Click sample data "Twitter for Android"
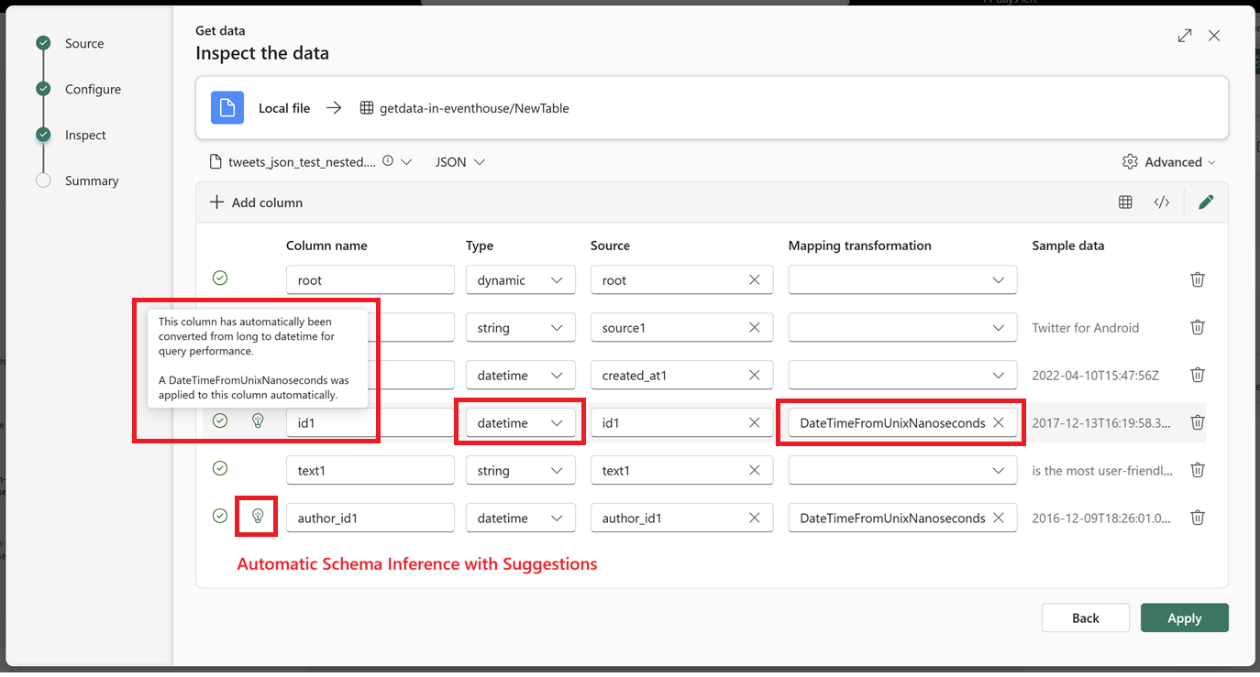 tap(1085, 327)
